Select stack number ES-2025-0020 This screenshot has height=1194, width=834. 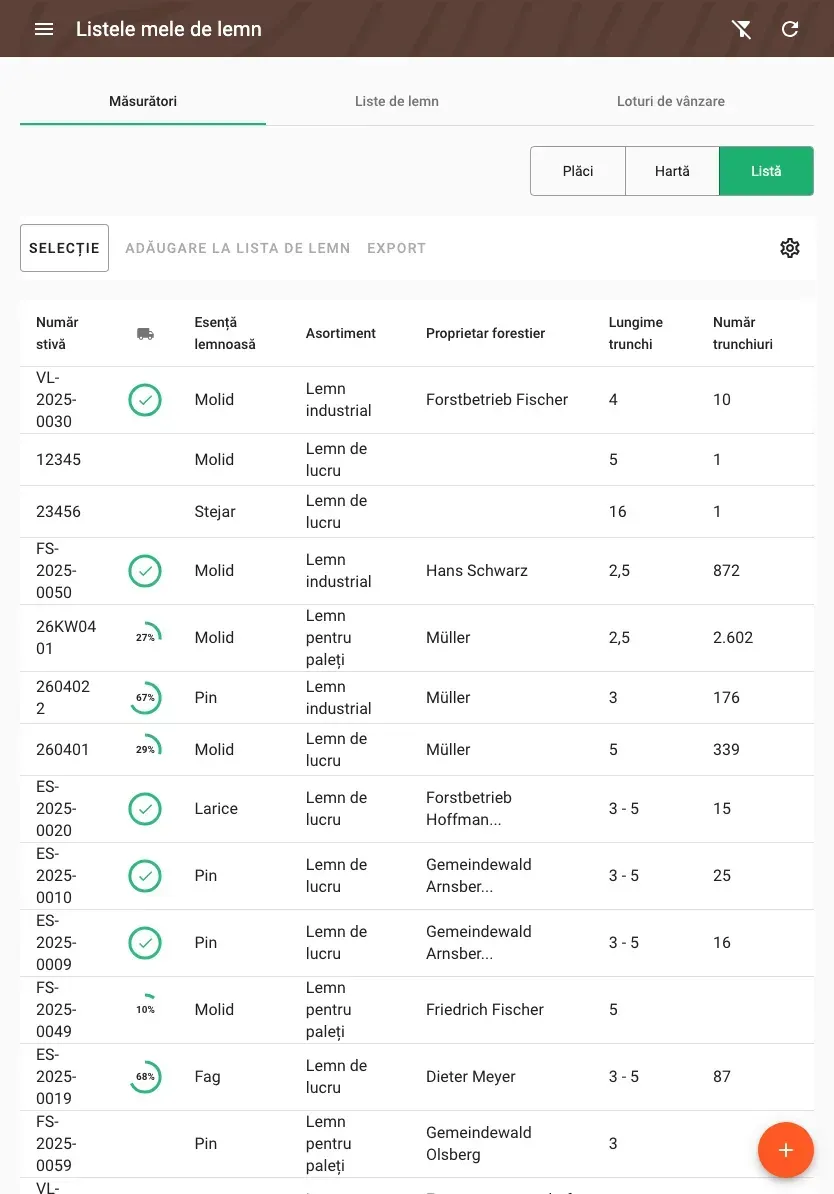click(x=56, y=809)
